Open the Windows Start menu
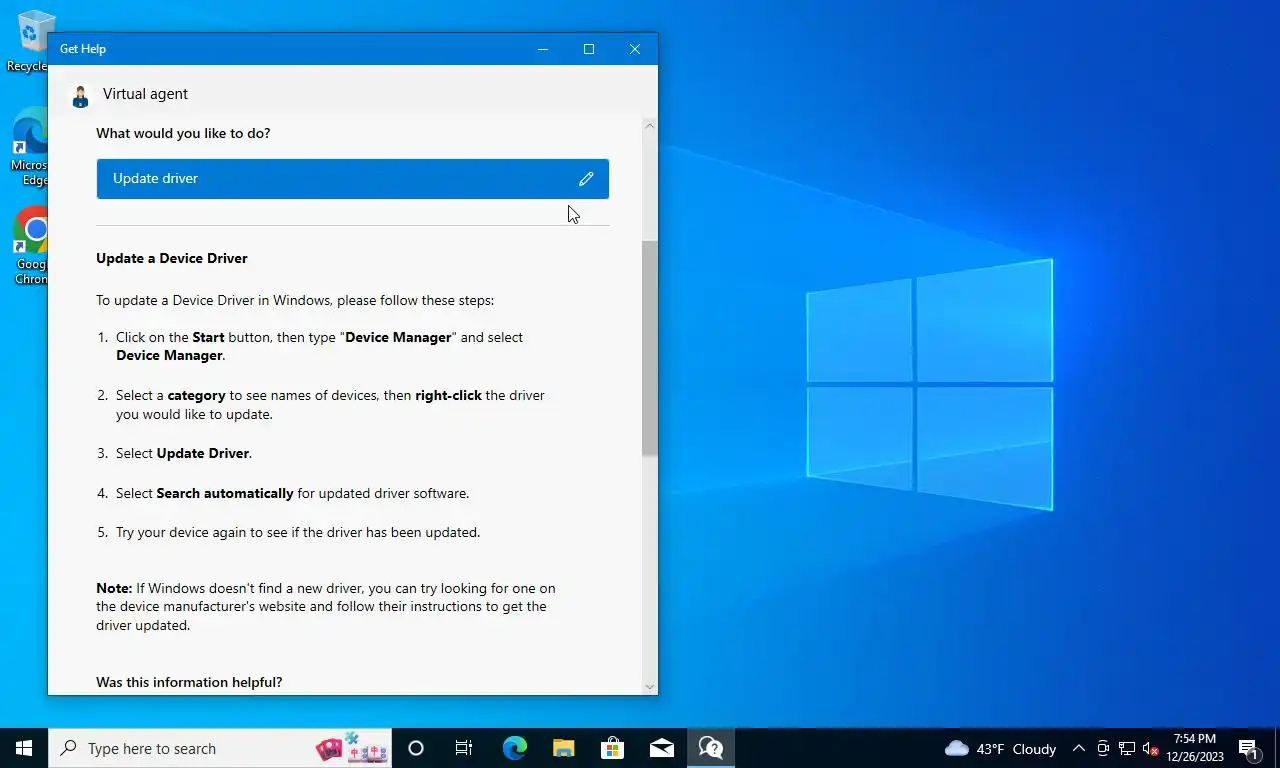 tap(24, 748)
